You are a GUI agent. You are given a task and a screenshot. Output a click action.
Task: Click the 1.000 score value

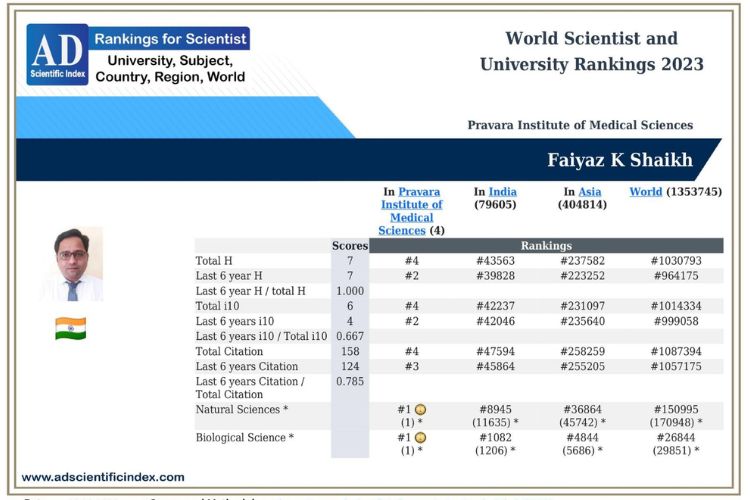(350, 291)
